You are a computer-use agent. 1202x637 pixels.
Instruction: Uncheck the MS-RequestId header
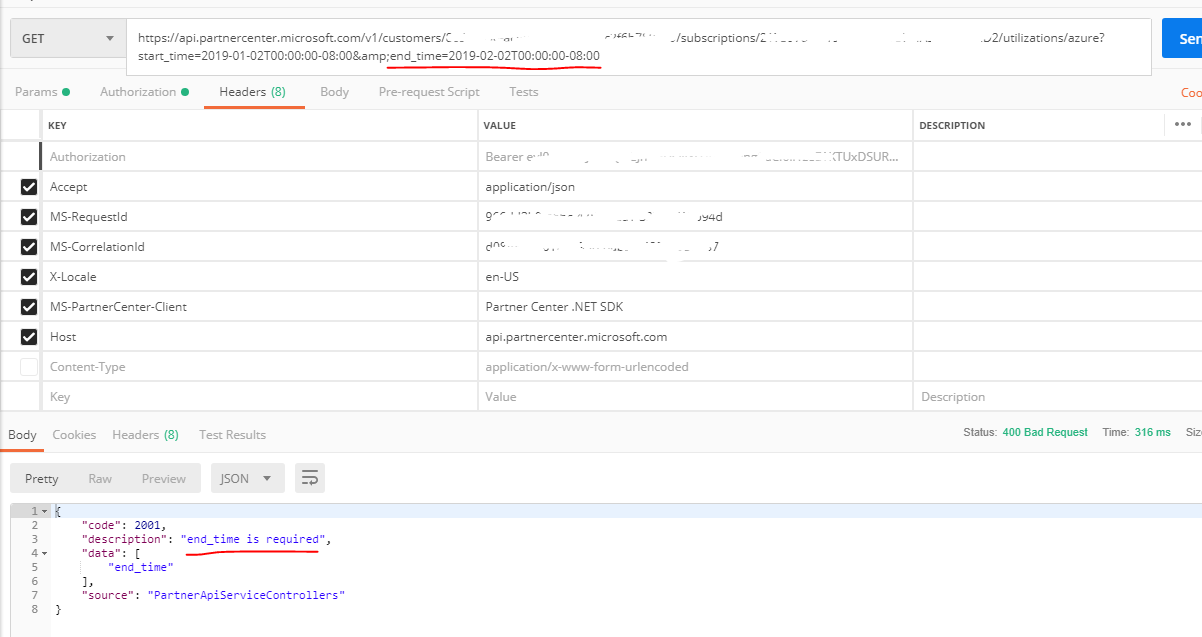point(26,216)
